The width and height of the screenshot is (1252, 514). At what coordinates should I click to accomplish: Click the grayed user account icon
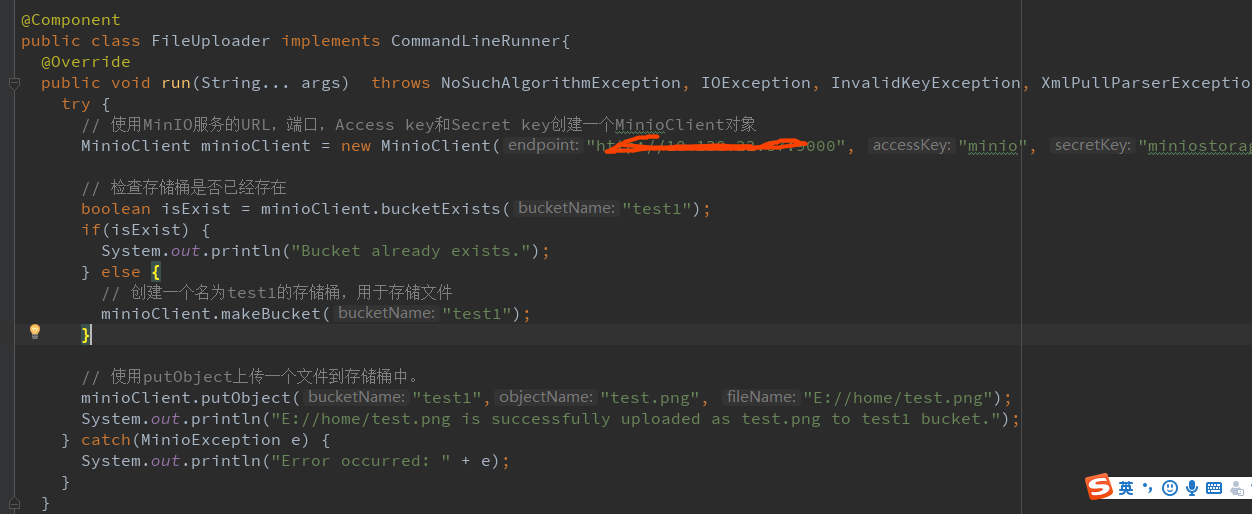pyautogui.click(x=1238, y=488)
